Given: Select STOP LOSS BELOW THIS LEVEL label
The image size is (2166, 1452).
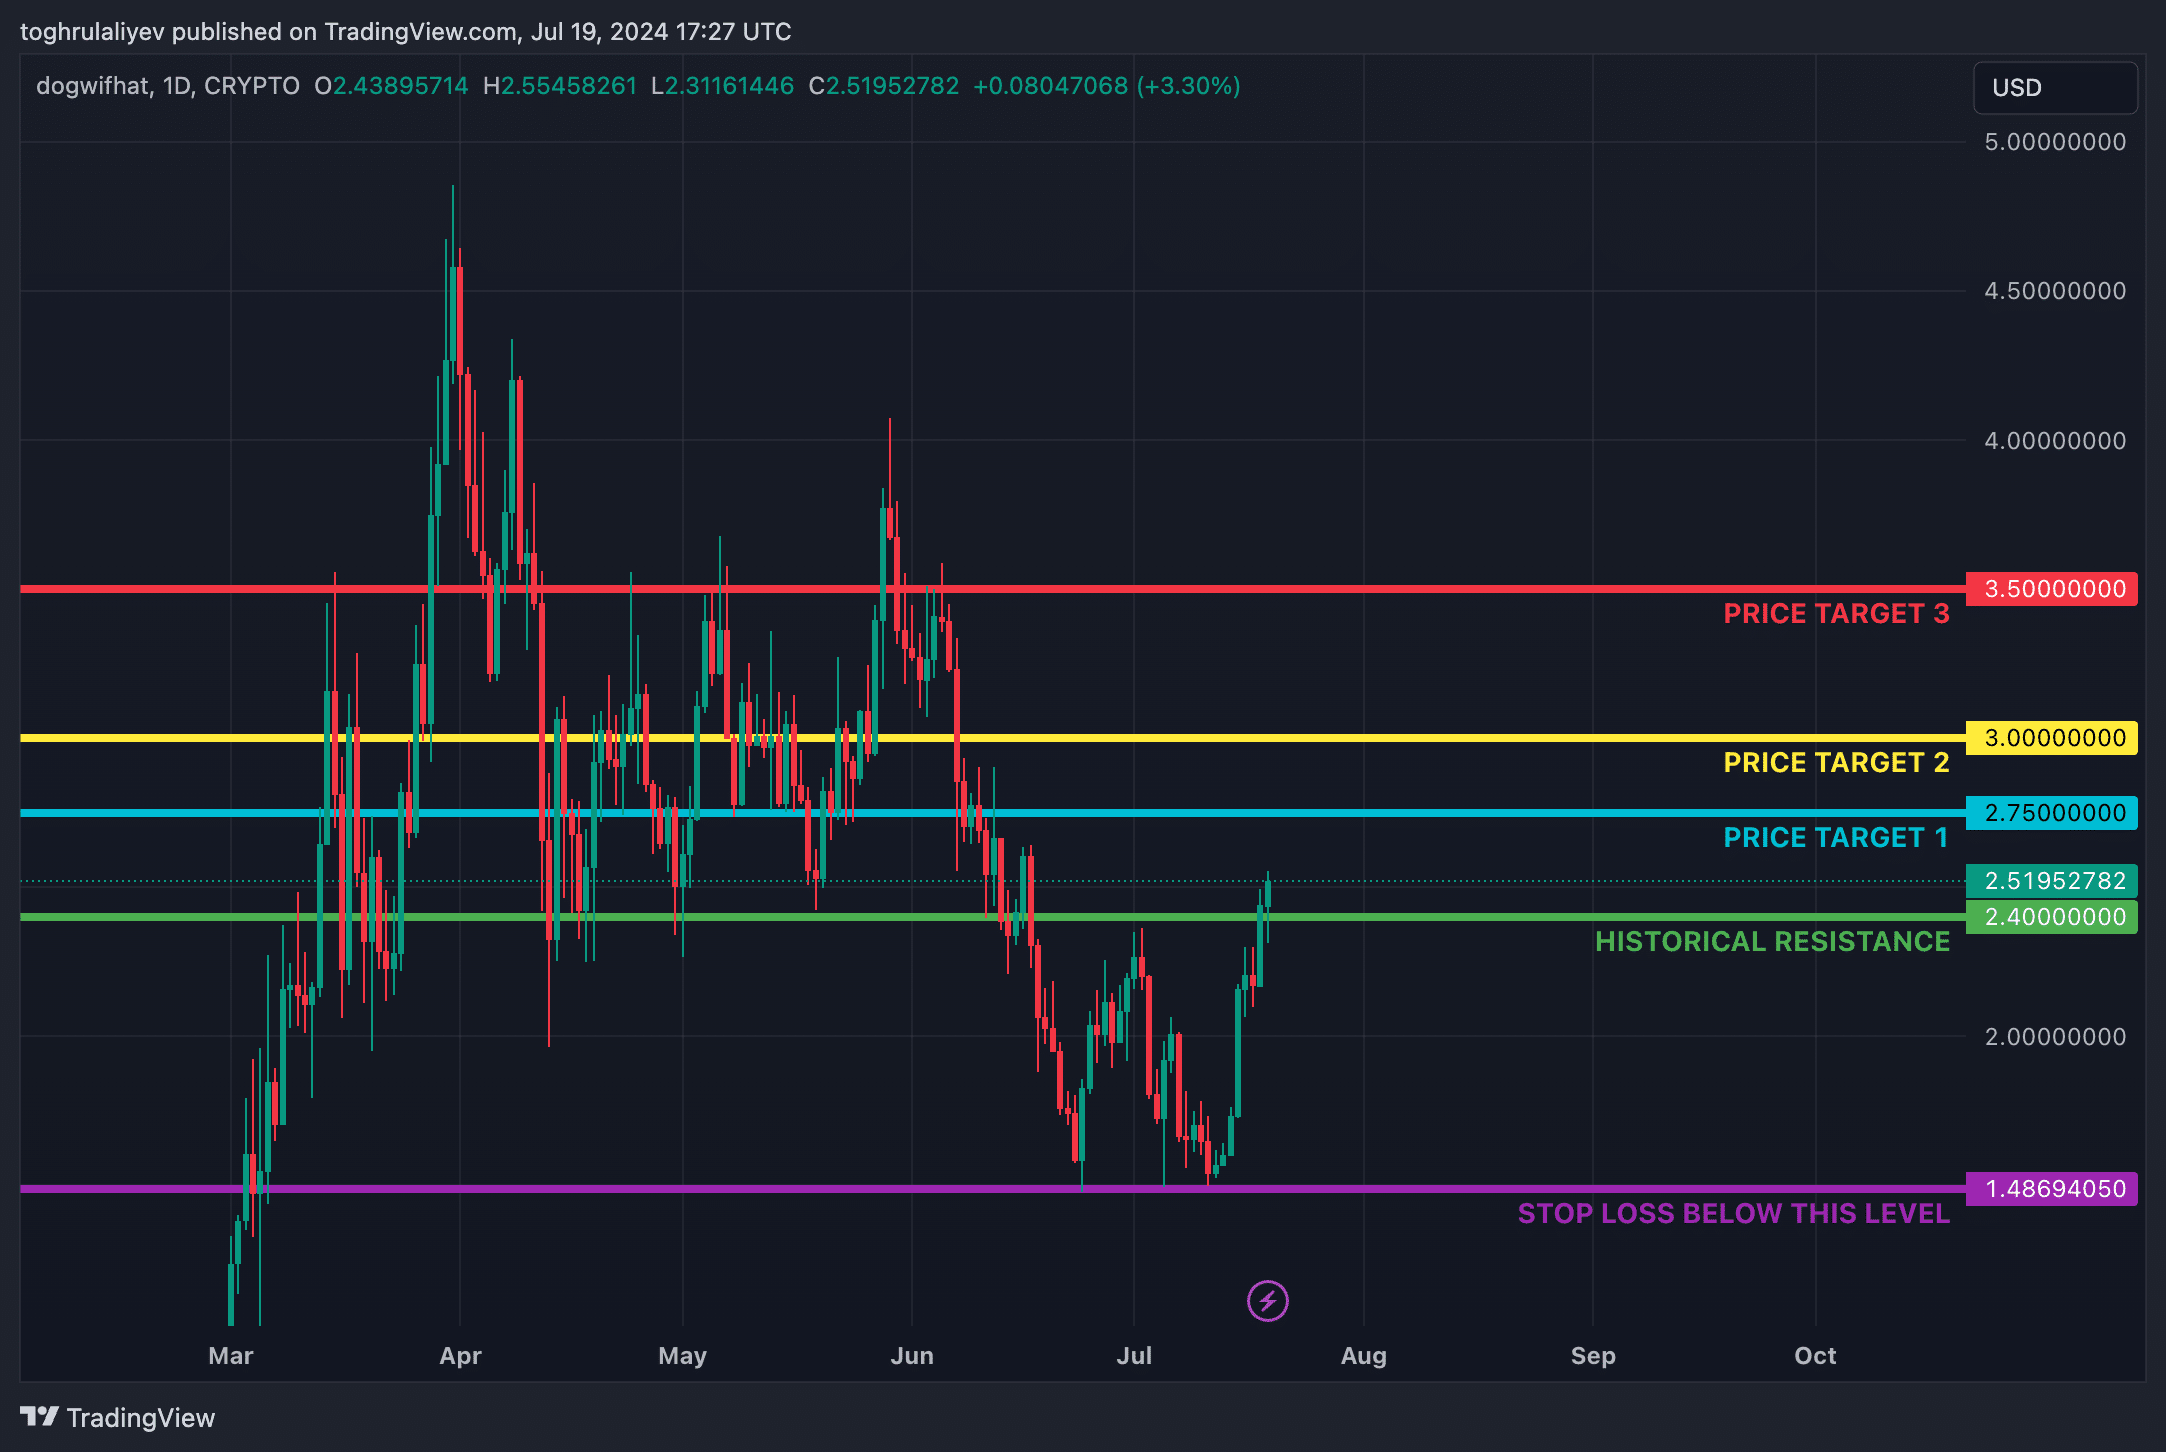Looking at the screenshot, I should [x=1733, y=1214].
